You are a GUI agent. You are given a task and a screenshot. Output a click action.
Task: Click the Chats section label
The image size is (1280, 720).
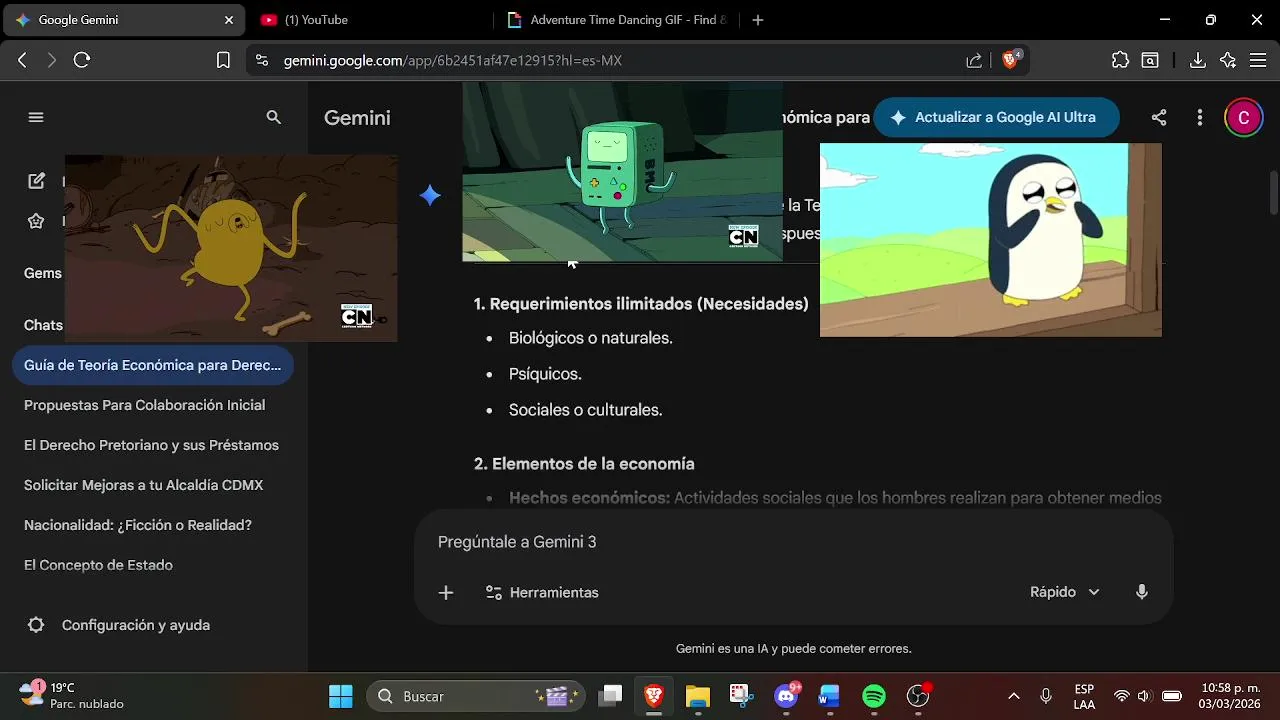43,325
